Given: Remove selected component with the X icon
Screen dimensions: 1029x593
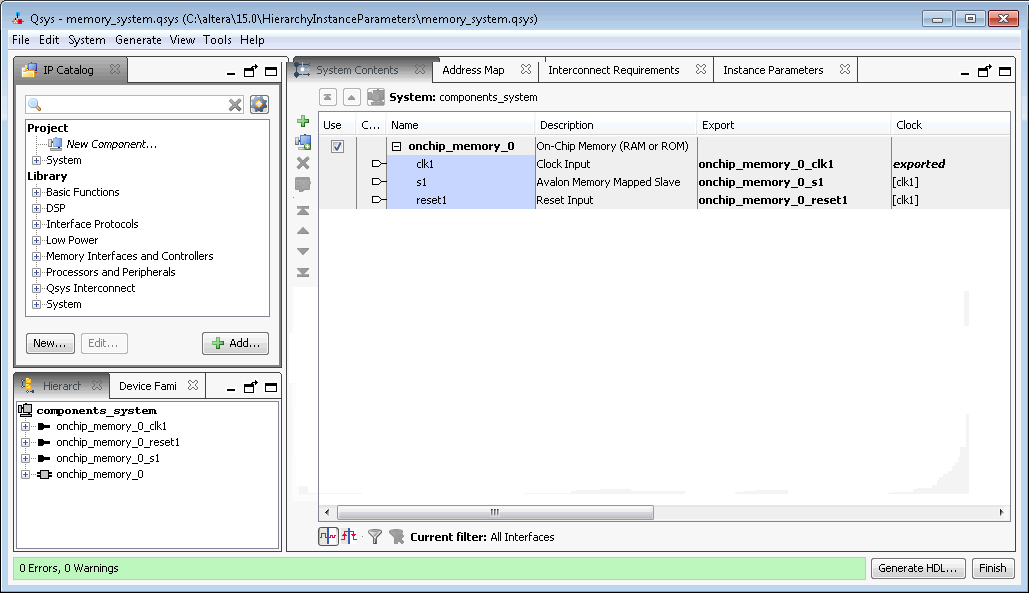Looking at the screenshot, I should pos(303,163).
